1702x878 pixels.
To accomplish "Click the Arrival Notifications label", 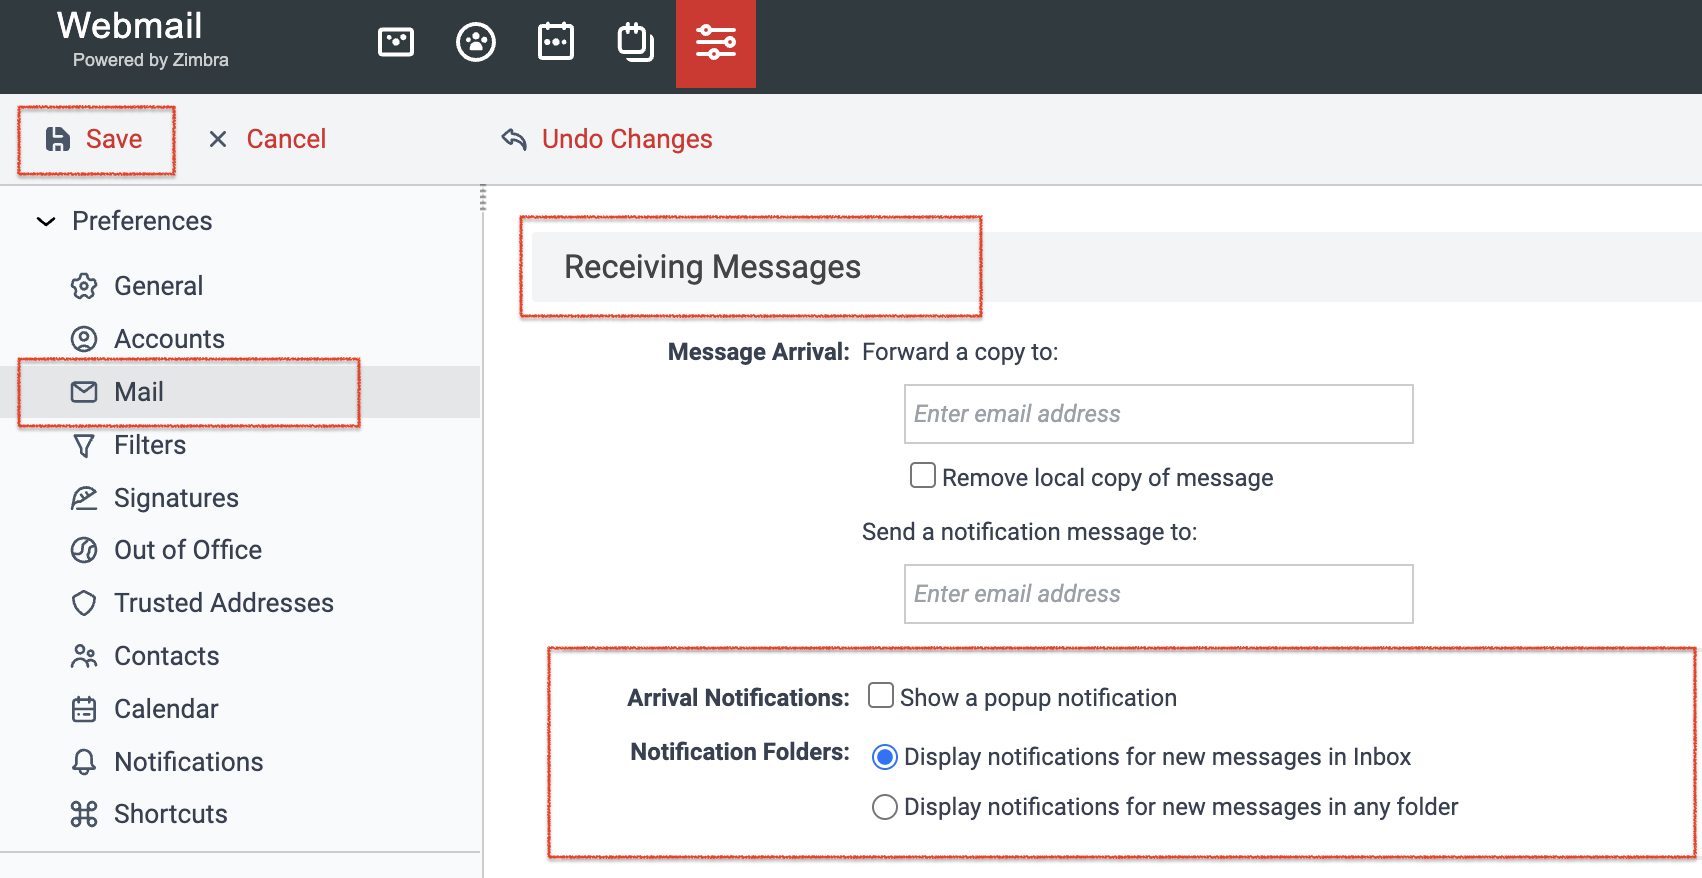I will pyautogui.click(x=738, y=698).
